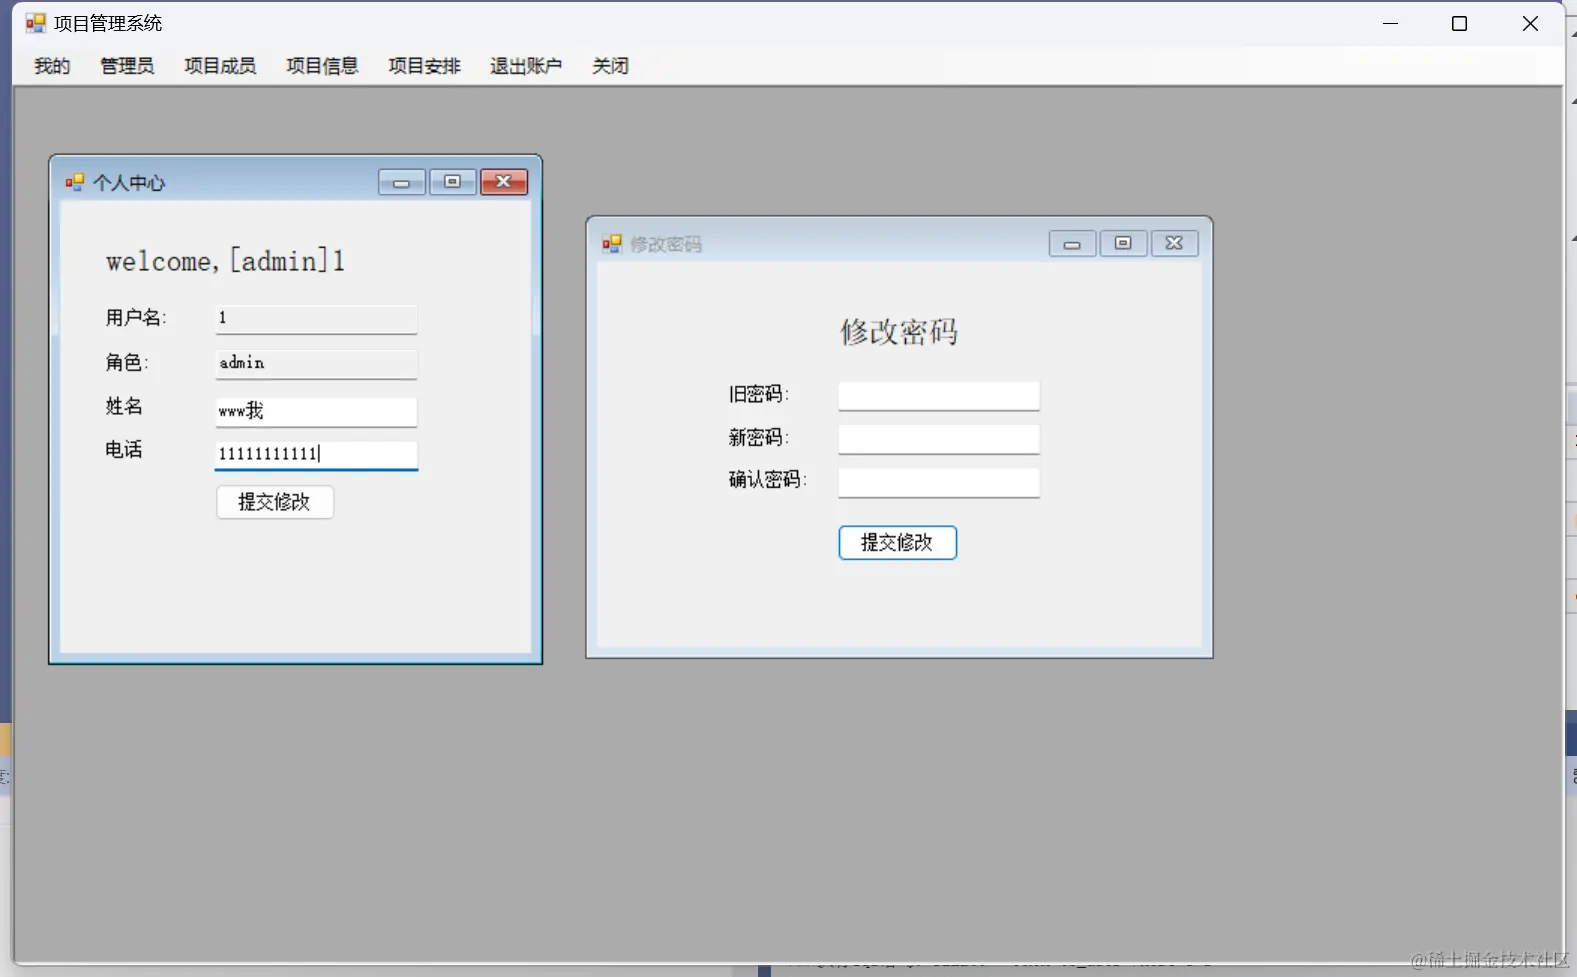The width and height of the screenshot is (1577, 977).
Task: Maximize the 修改密码 window
Action: 1123,244
